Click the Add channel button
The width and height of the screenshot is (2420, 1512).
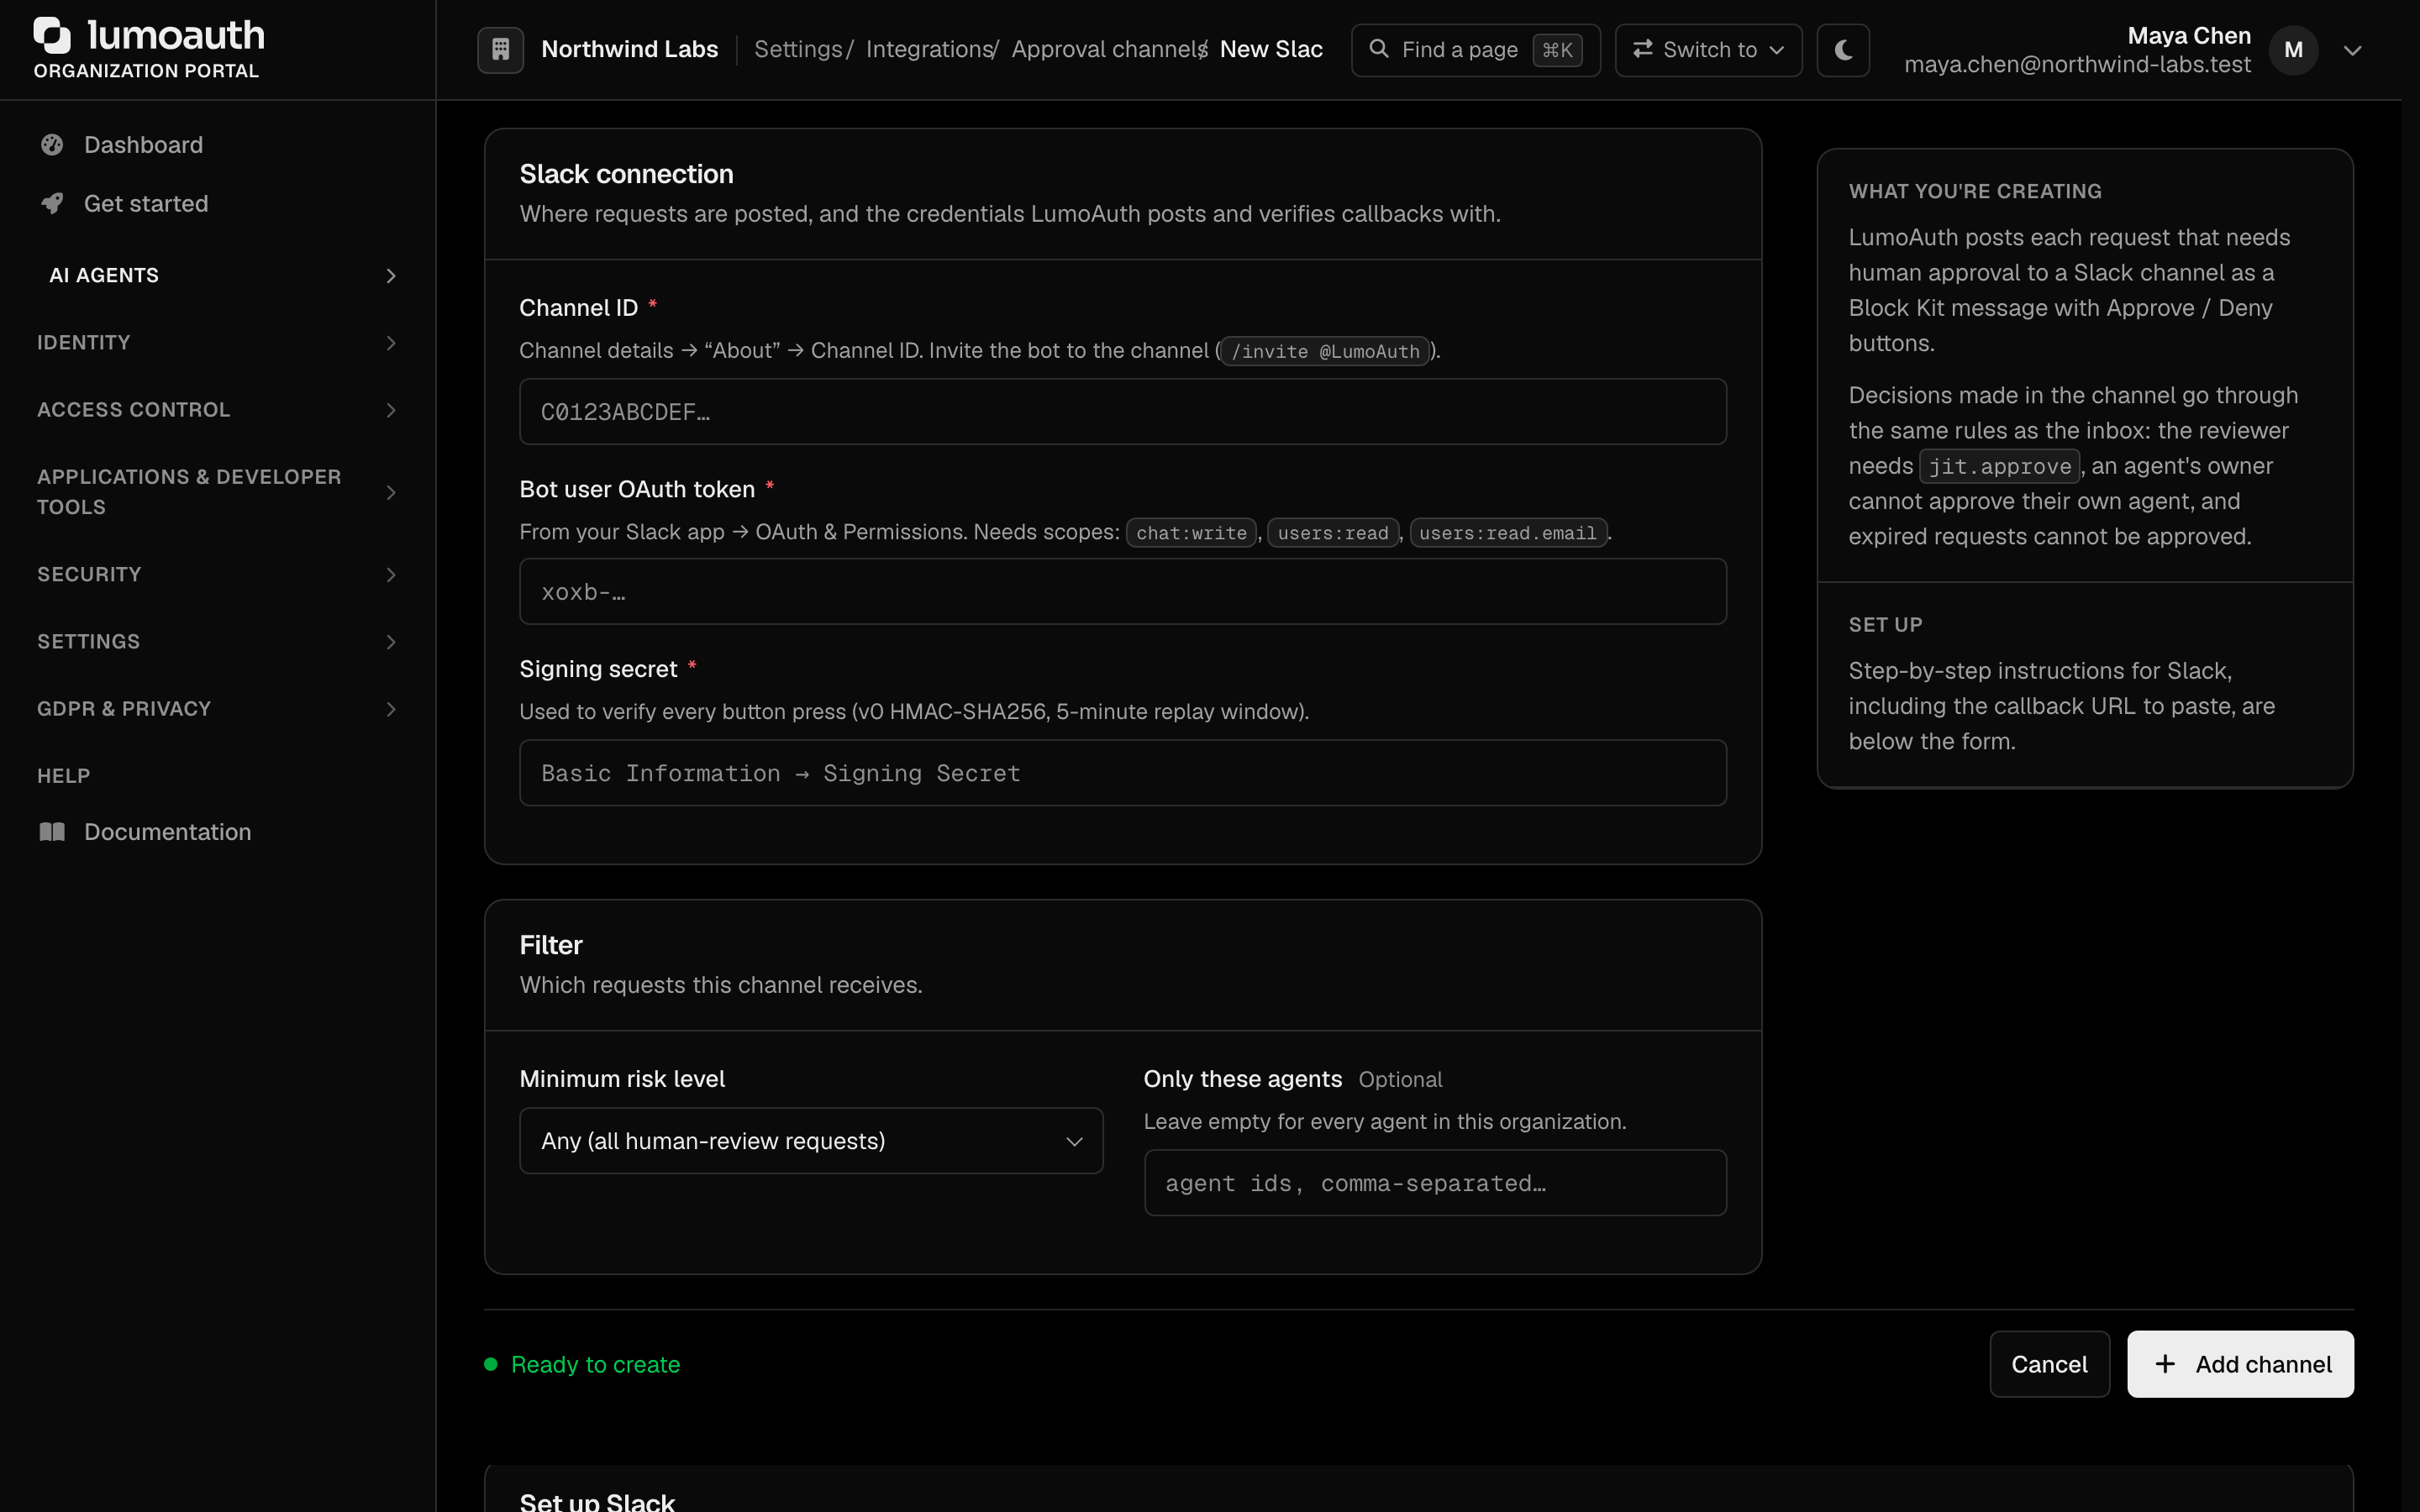(x=2240, y=1364)
